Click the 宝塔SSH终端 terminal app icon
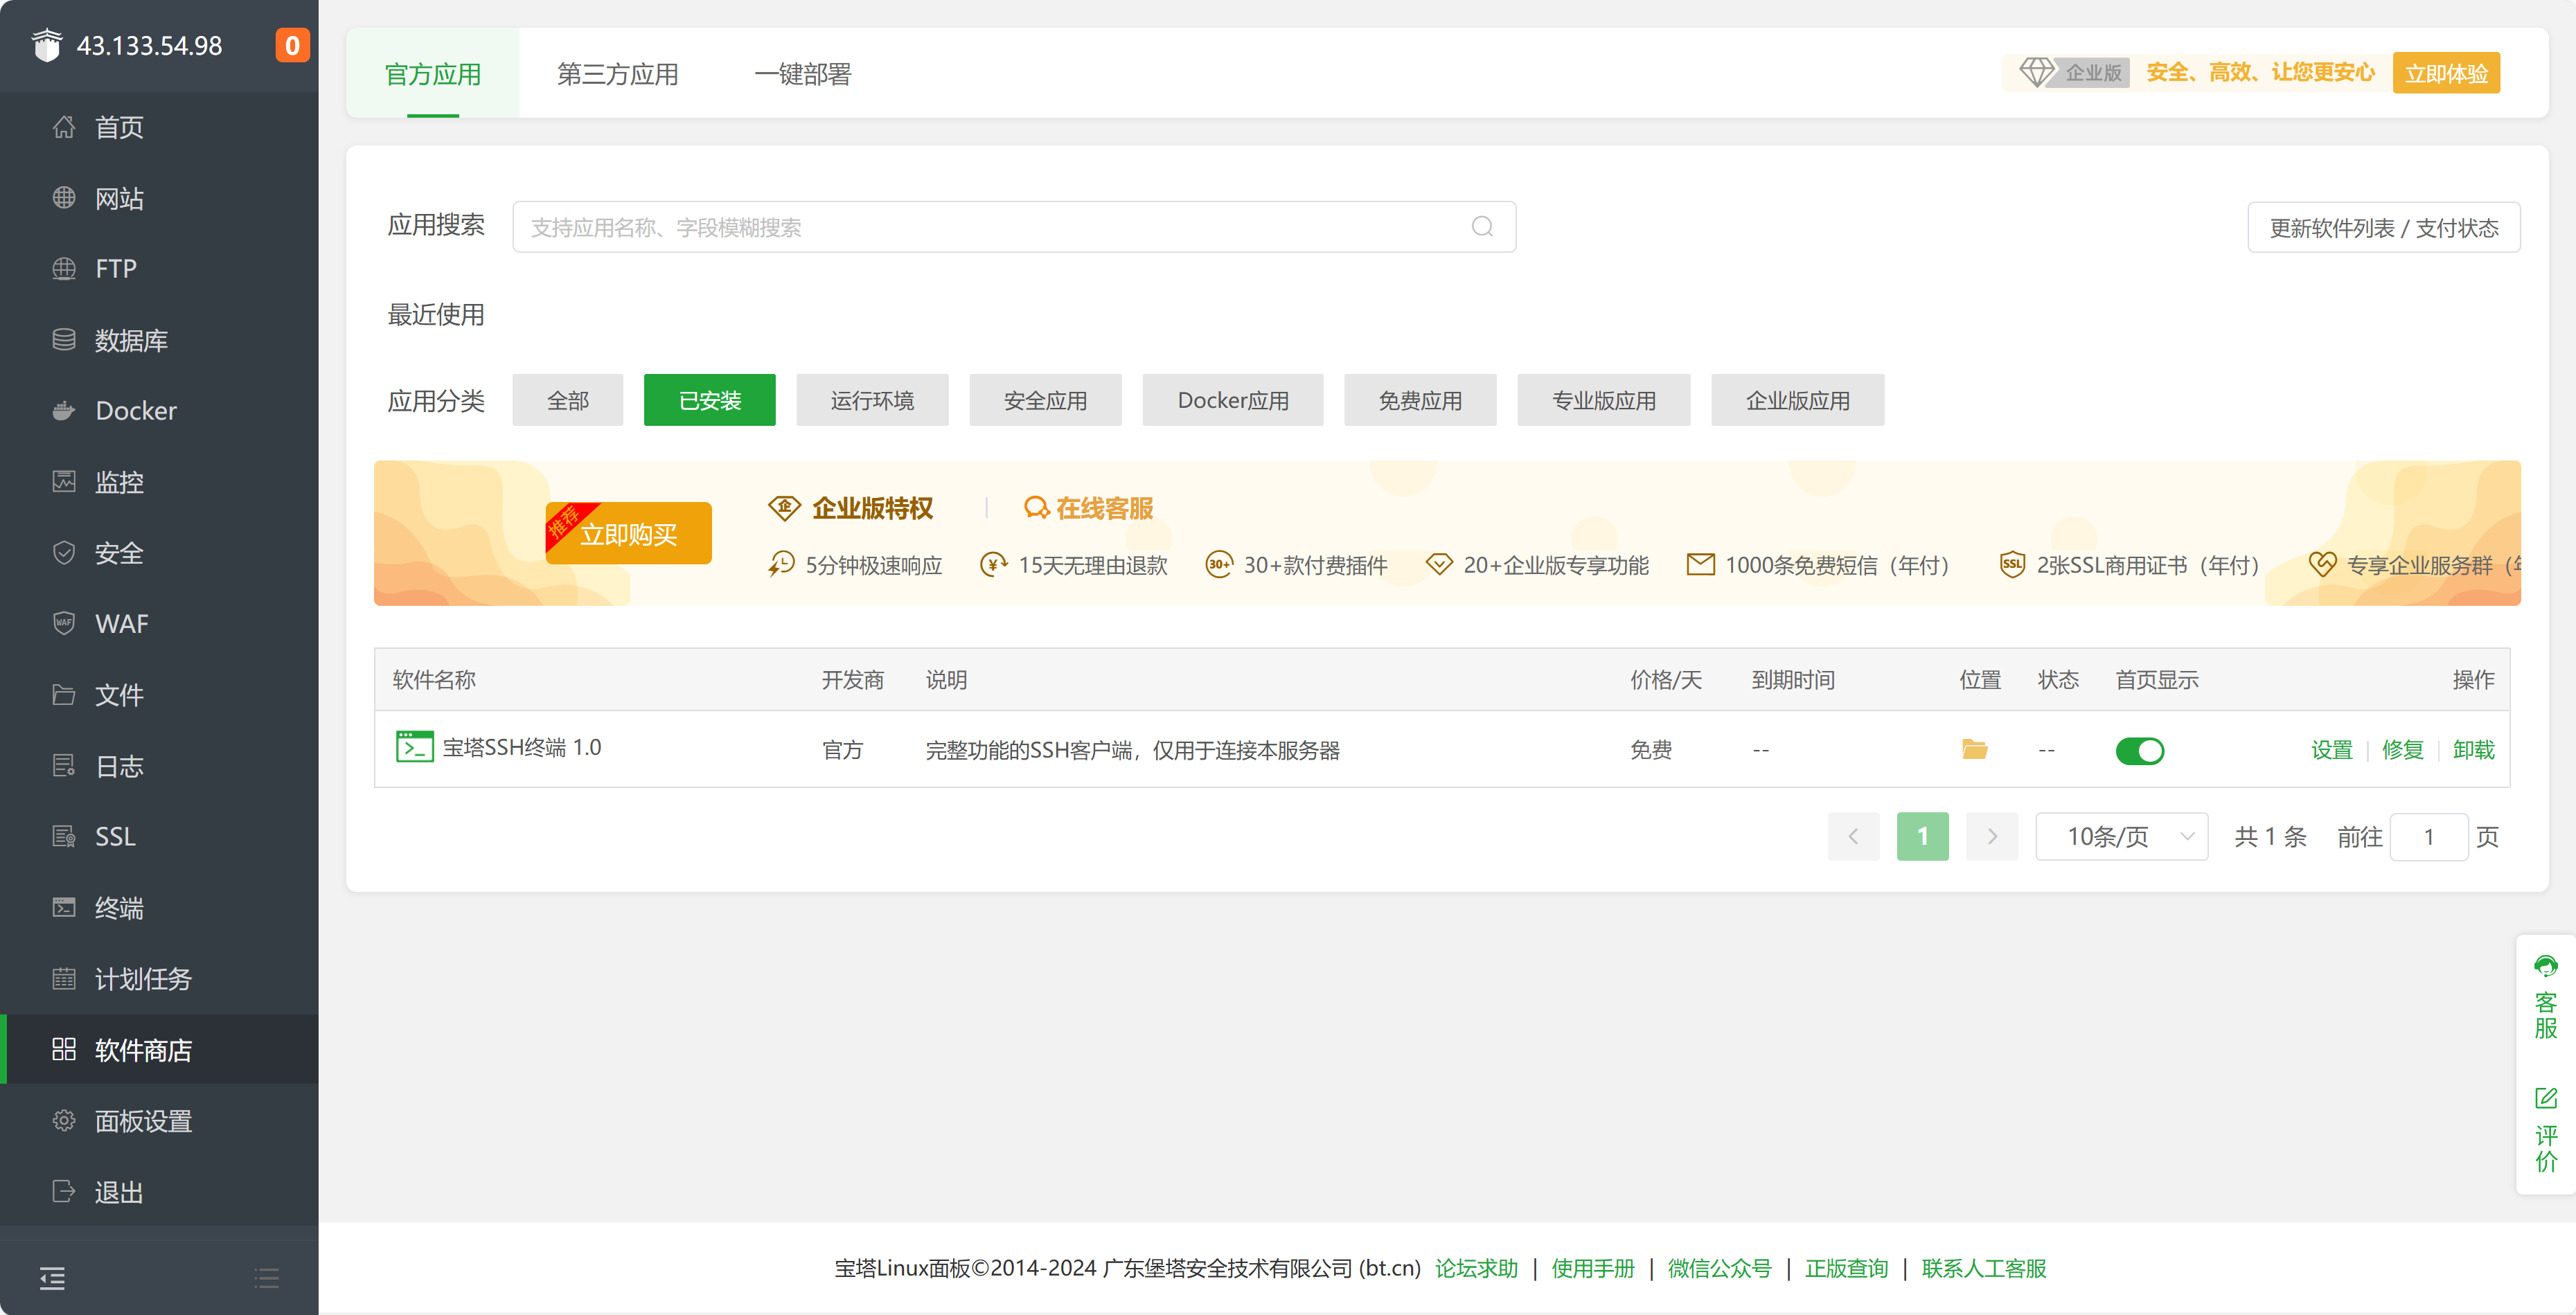 (414, 748)
